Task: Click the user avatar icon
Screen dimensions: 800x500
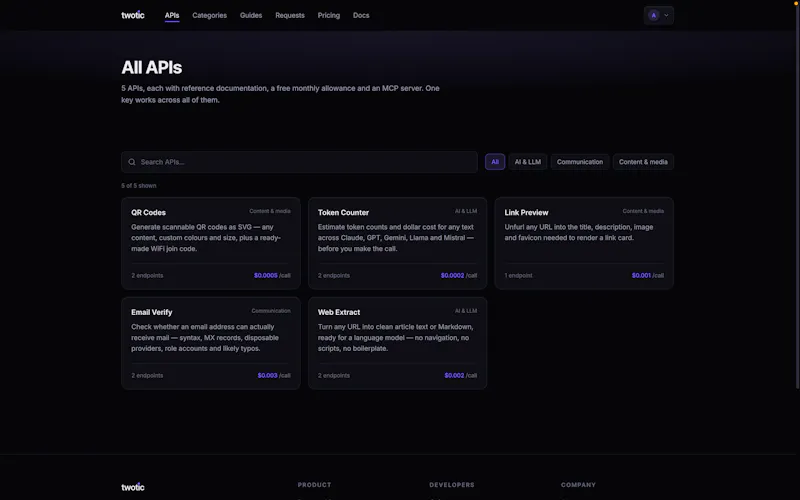Action: (653, 15)
